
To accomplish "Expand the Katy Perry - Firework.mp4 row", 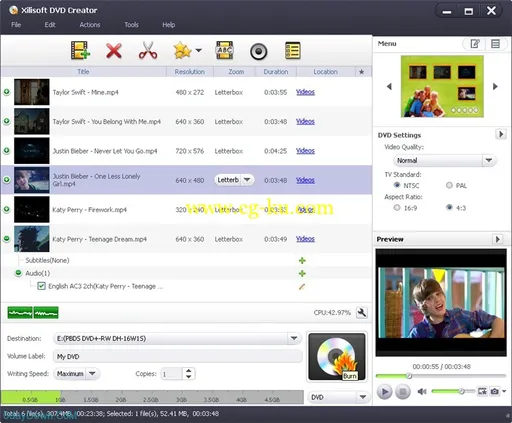I will 6,209.
